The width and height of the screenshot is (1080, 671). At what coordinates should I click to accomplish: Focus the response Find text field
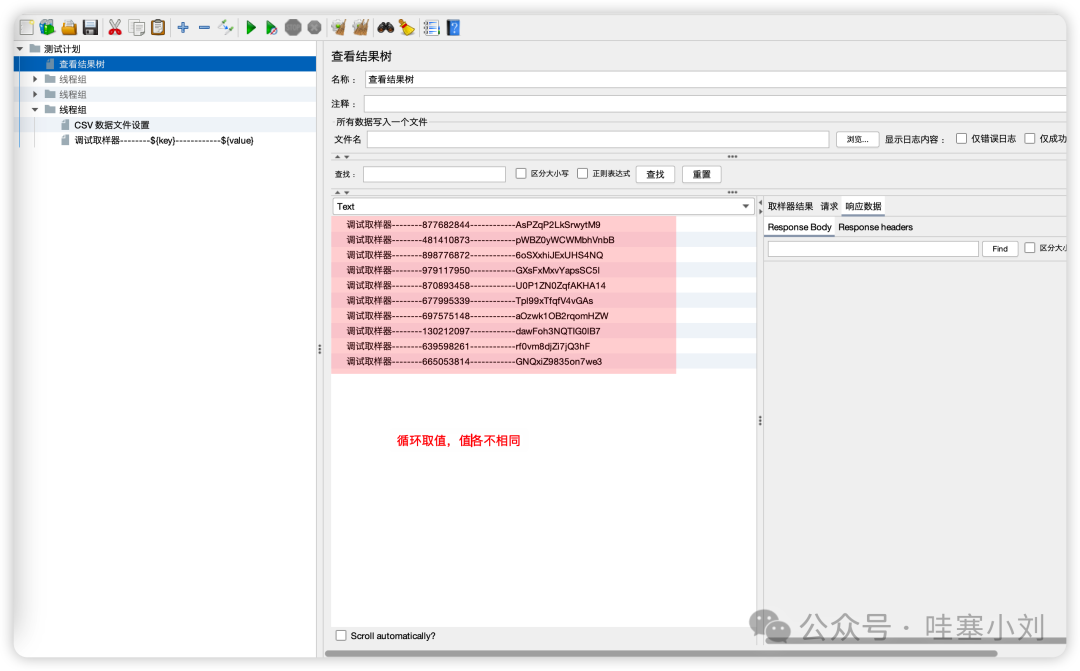point(873,249)
